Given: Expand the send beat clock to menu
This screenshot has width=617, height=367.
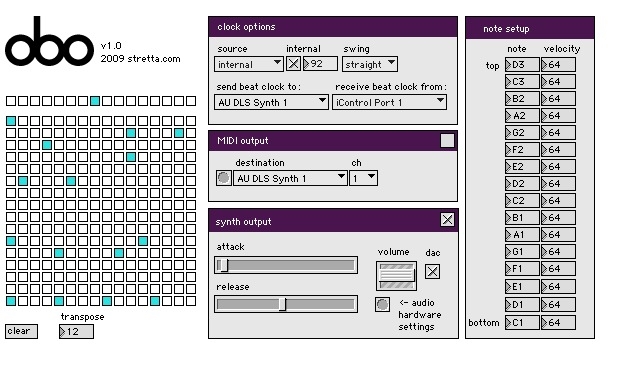Looking at the screenshot, I should [271, 102].
